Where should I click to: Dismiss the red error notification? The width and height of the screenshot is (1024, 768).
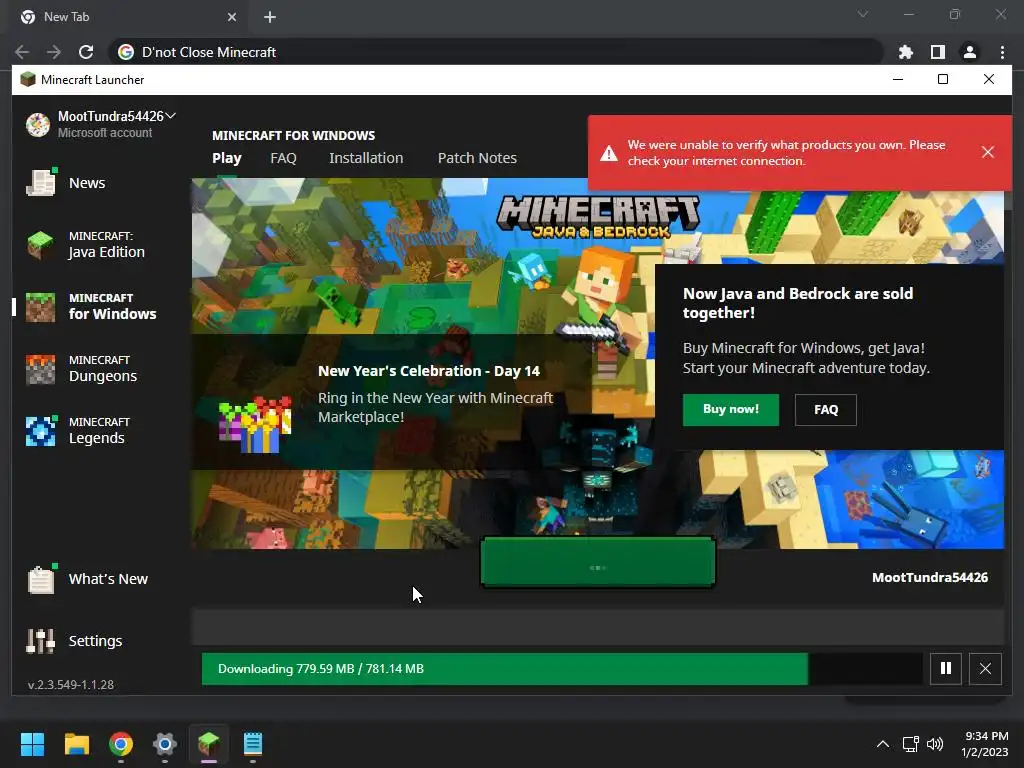tap(987, 152)
